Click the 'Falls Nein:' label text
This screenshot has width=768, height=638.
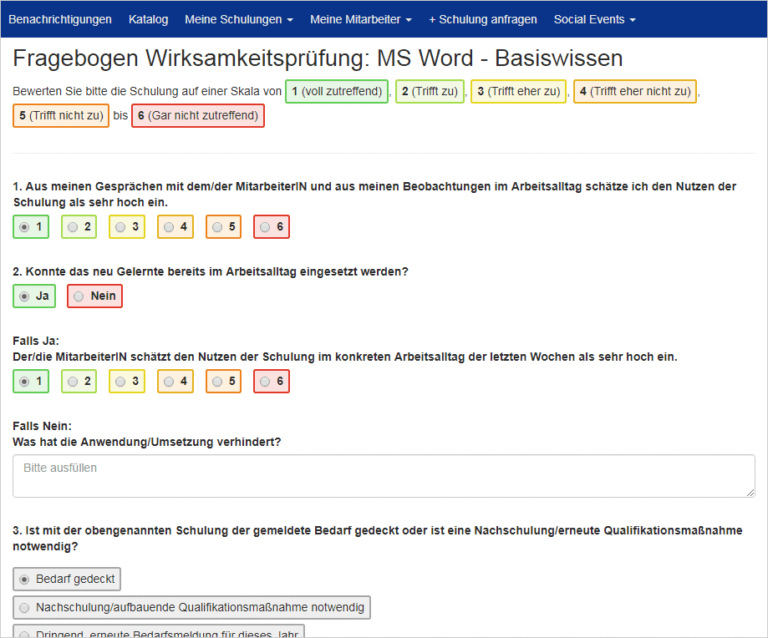click(42, 426)
